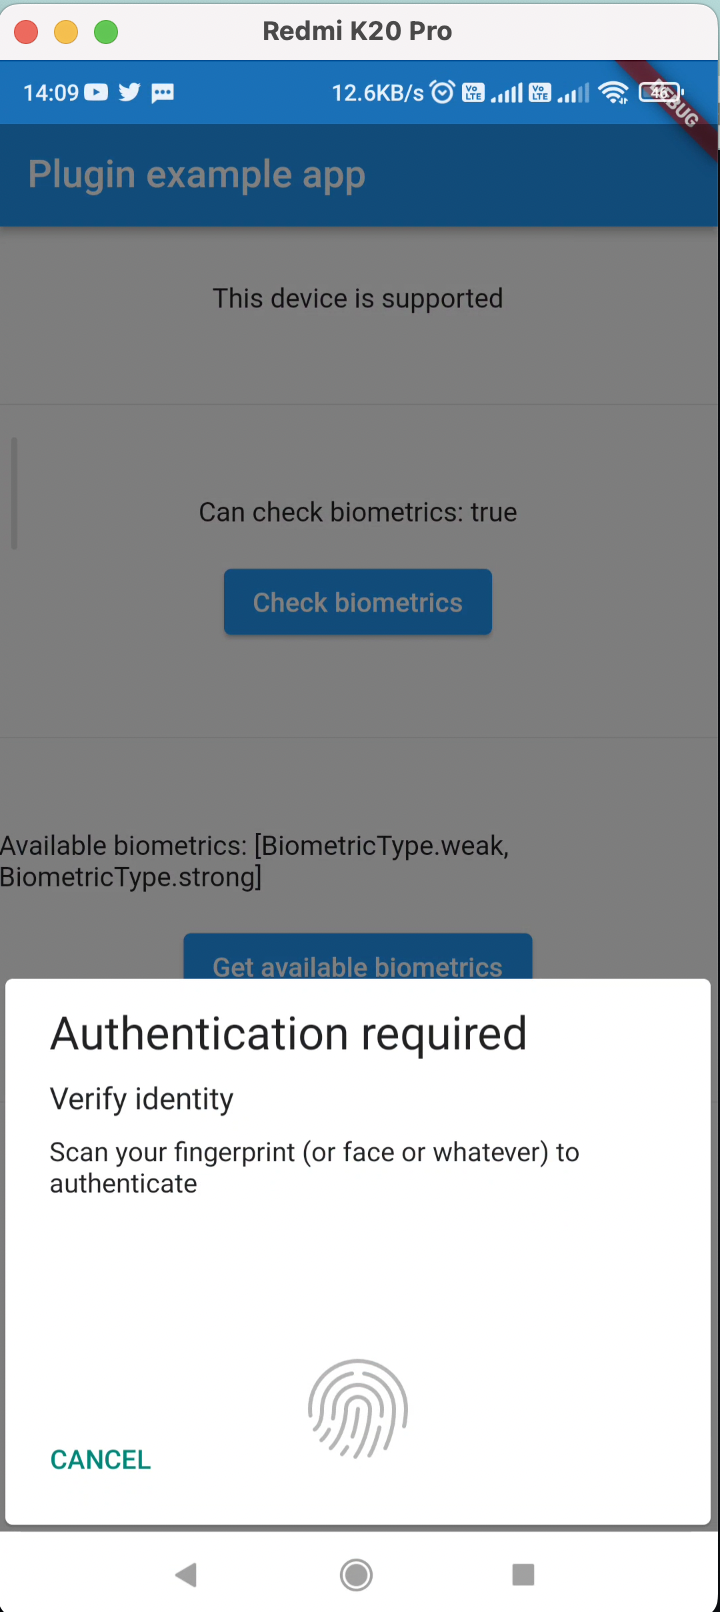Select the Plugin example app title bar
Viewport: 720px width, 1612px height.
tap(196, 174)
